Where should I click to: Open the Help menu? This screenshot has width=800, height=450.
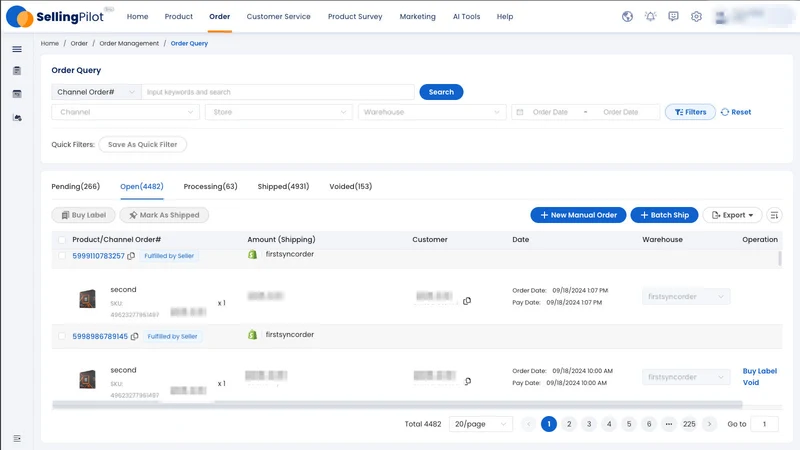[505, 16]
